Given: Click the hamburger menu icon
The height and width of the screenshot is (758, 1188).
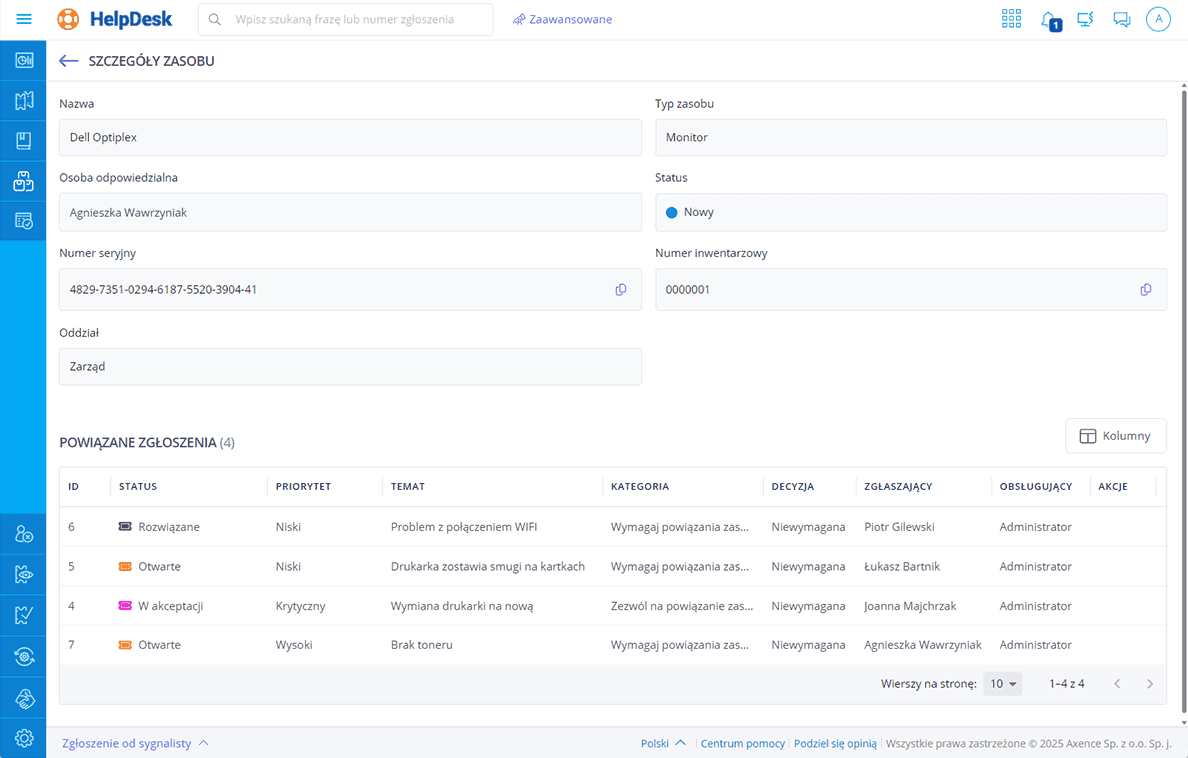Looking at the screenshot, I should (x=24, y=19).
